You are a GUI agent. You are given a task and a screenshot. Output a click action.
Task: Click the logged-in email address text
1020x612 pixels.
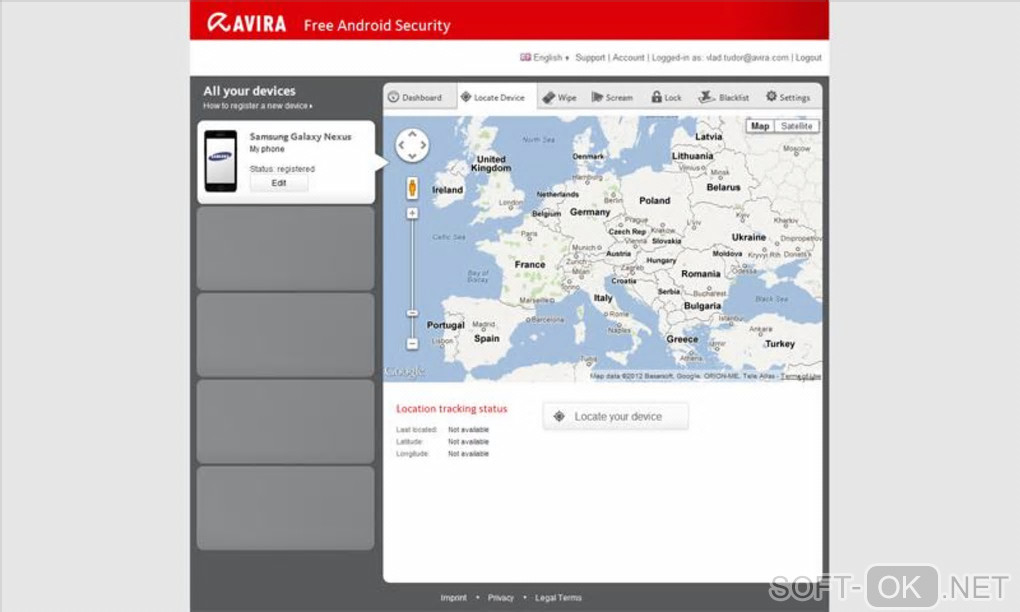[x=747, y=58]
